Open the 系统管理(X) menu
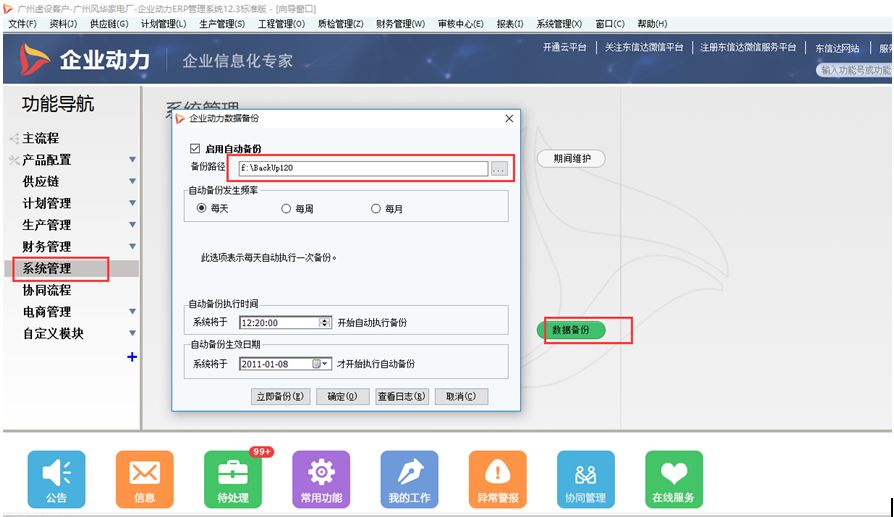Screen dimensions: 894x517 coord(559,23)
